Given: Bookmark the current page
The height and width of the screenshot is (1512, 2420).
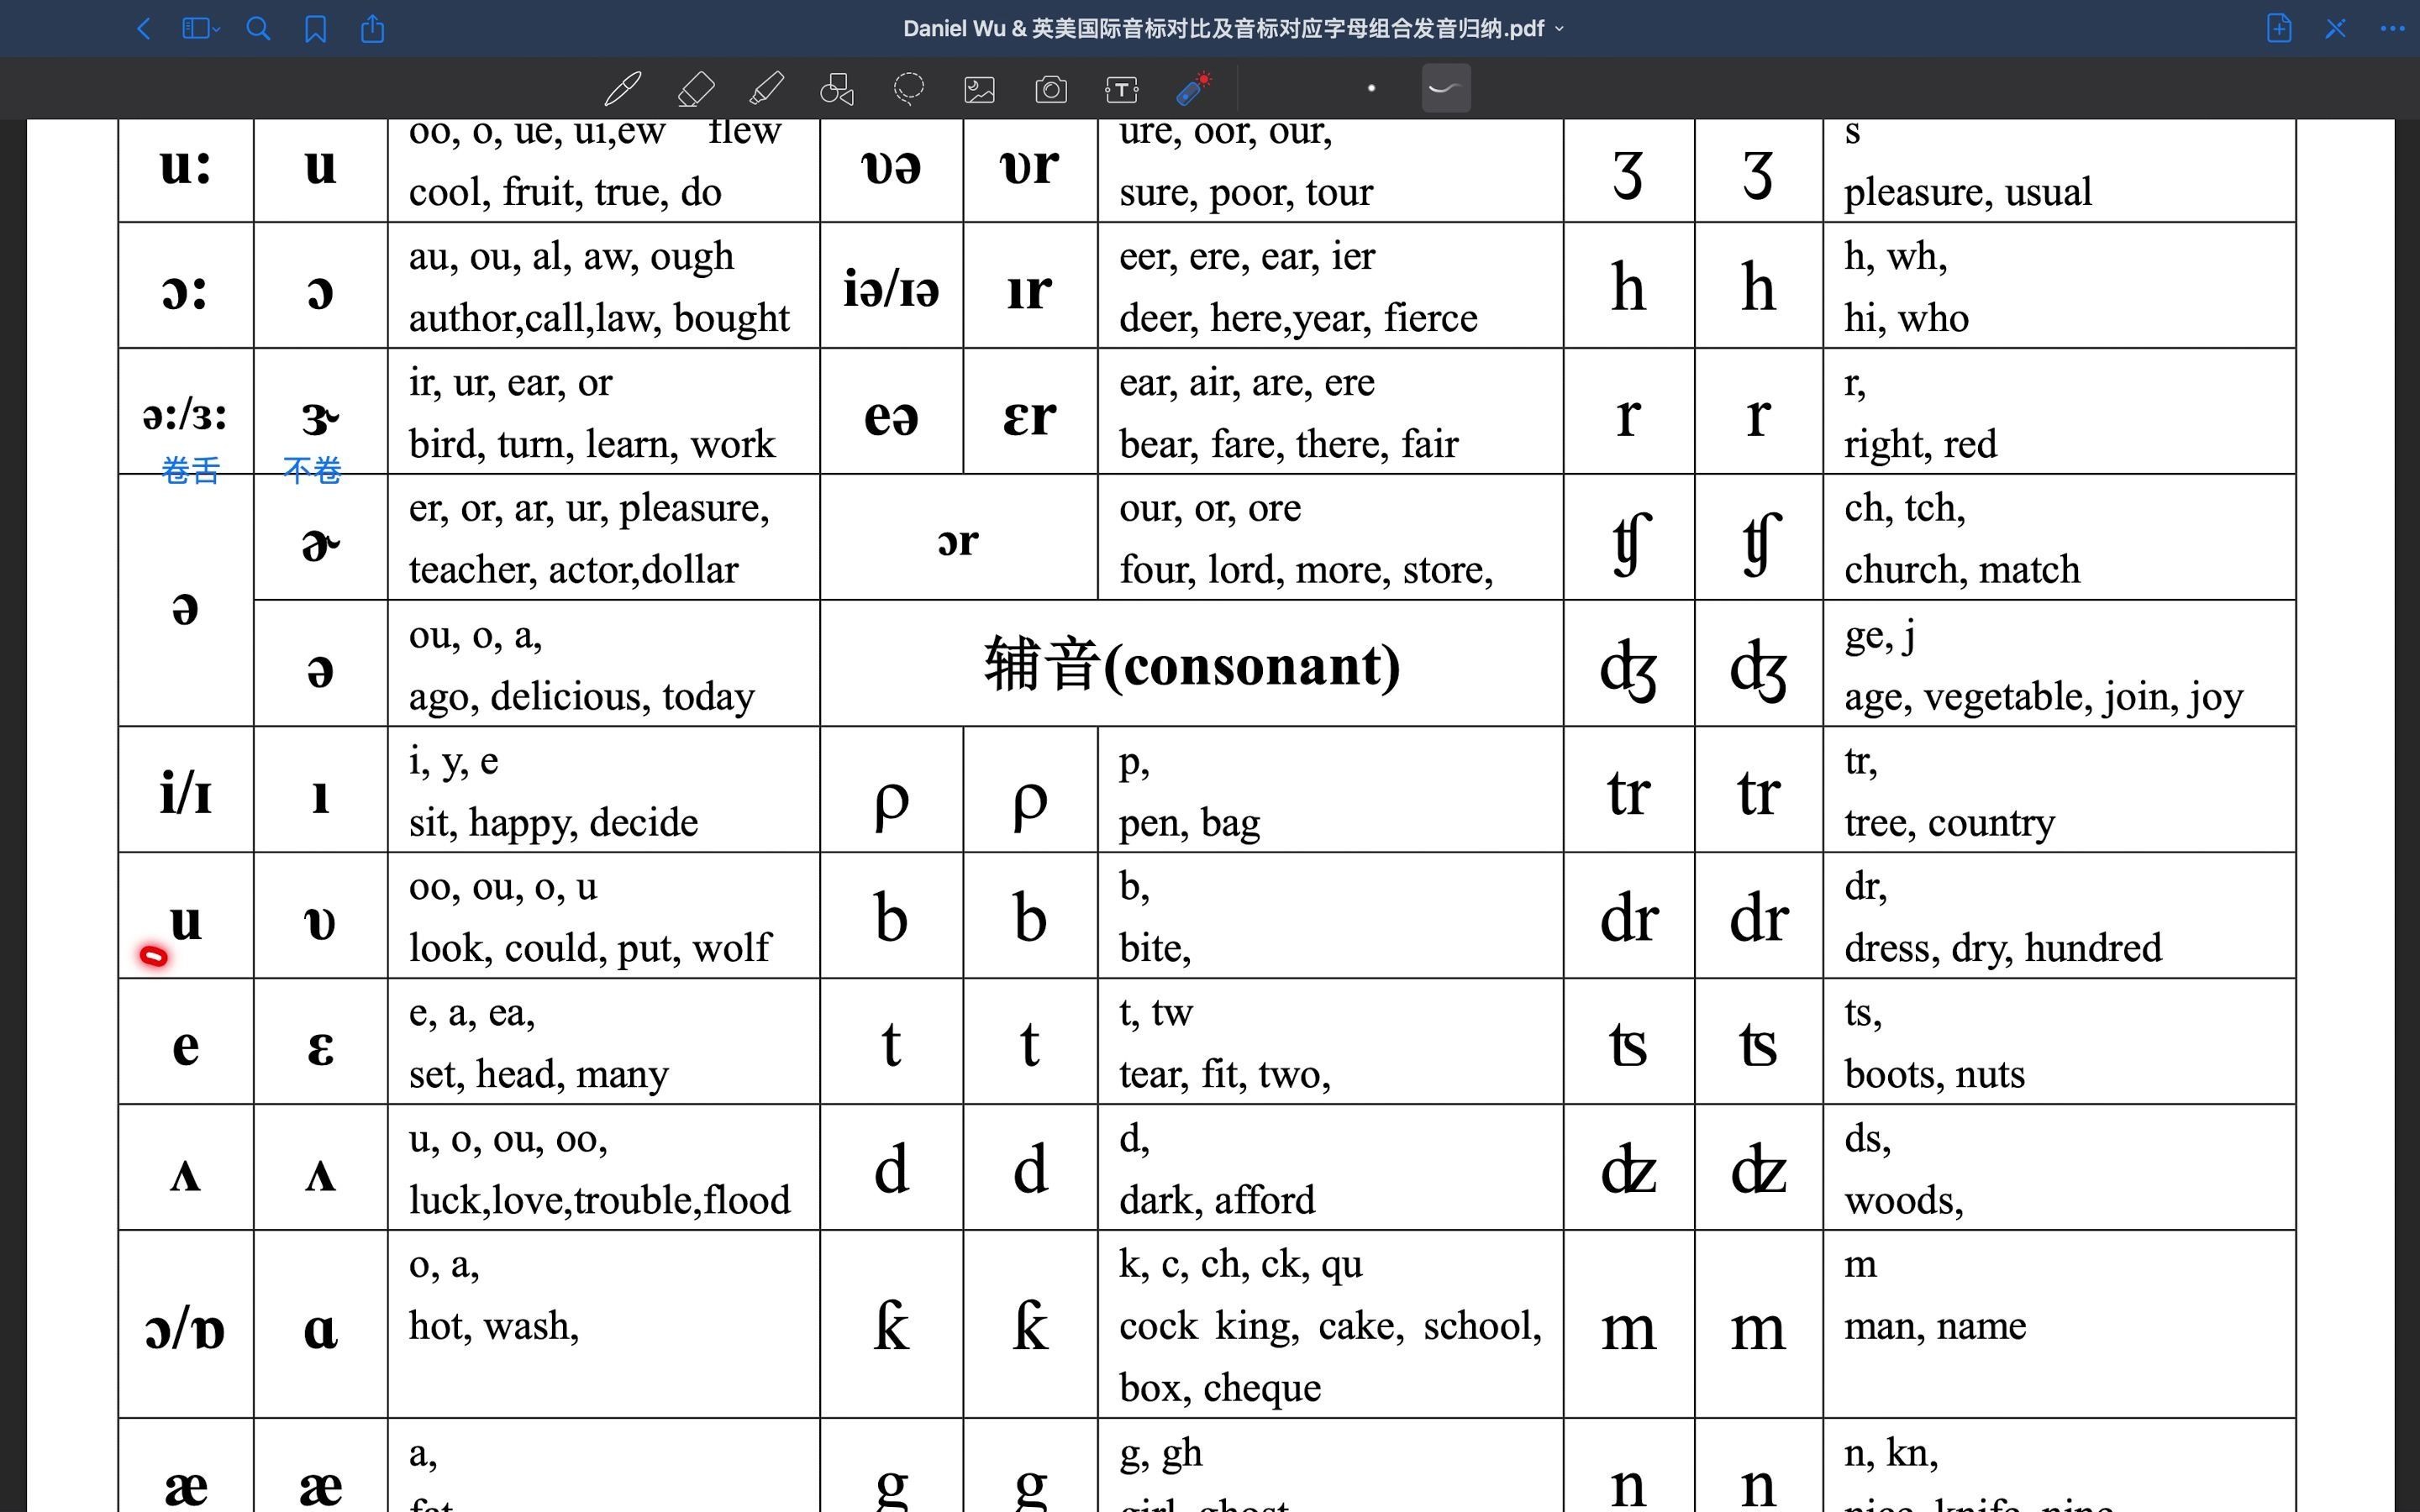Looking at the screenshot, I should click(x=315, y=29).
